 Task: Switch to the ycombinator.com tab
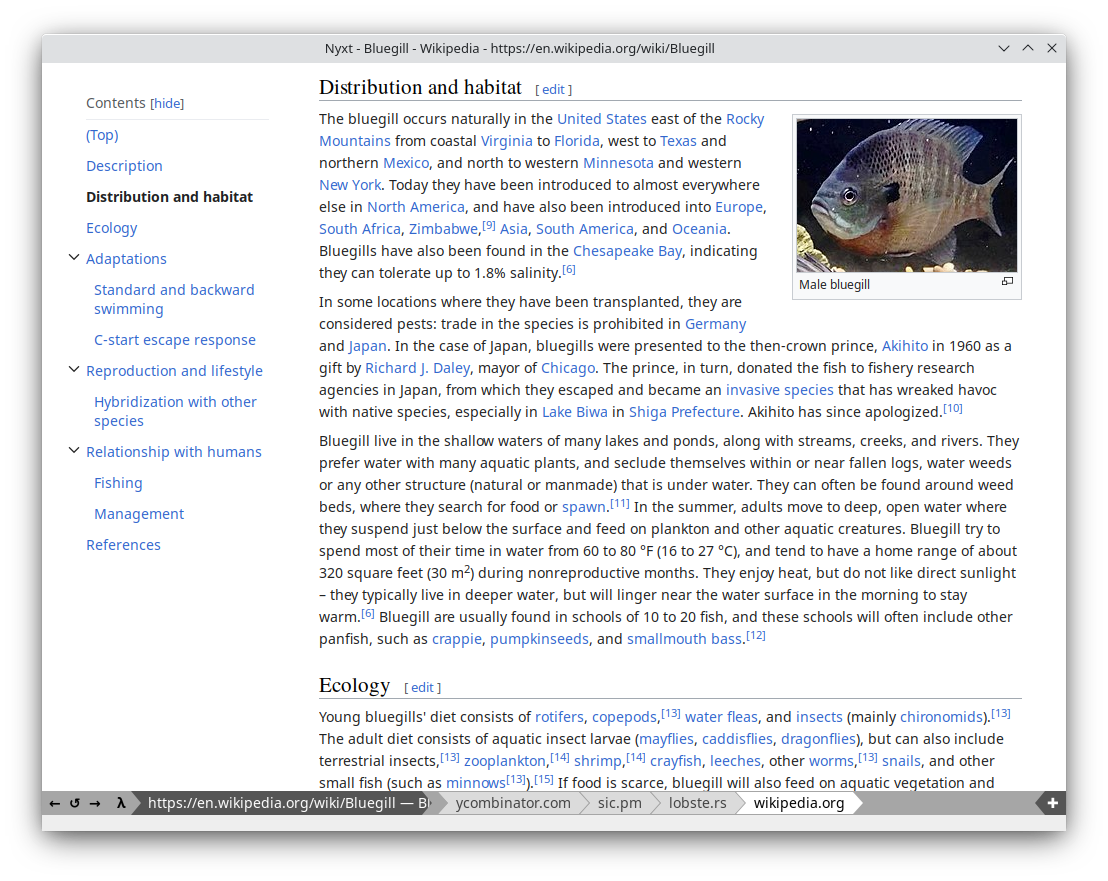coord(513,803)
